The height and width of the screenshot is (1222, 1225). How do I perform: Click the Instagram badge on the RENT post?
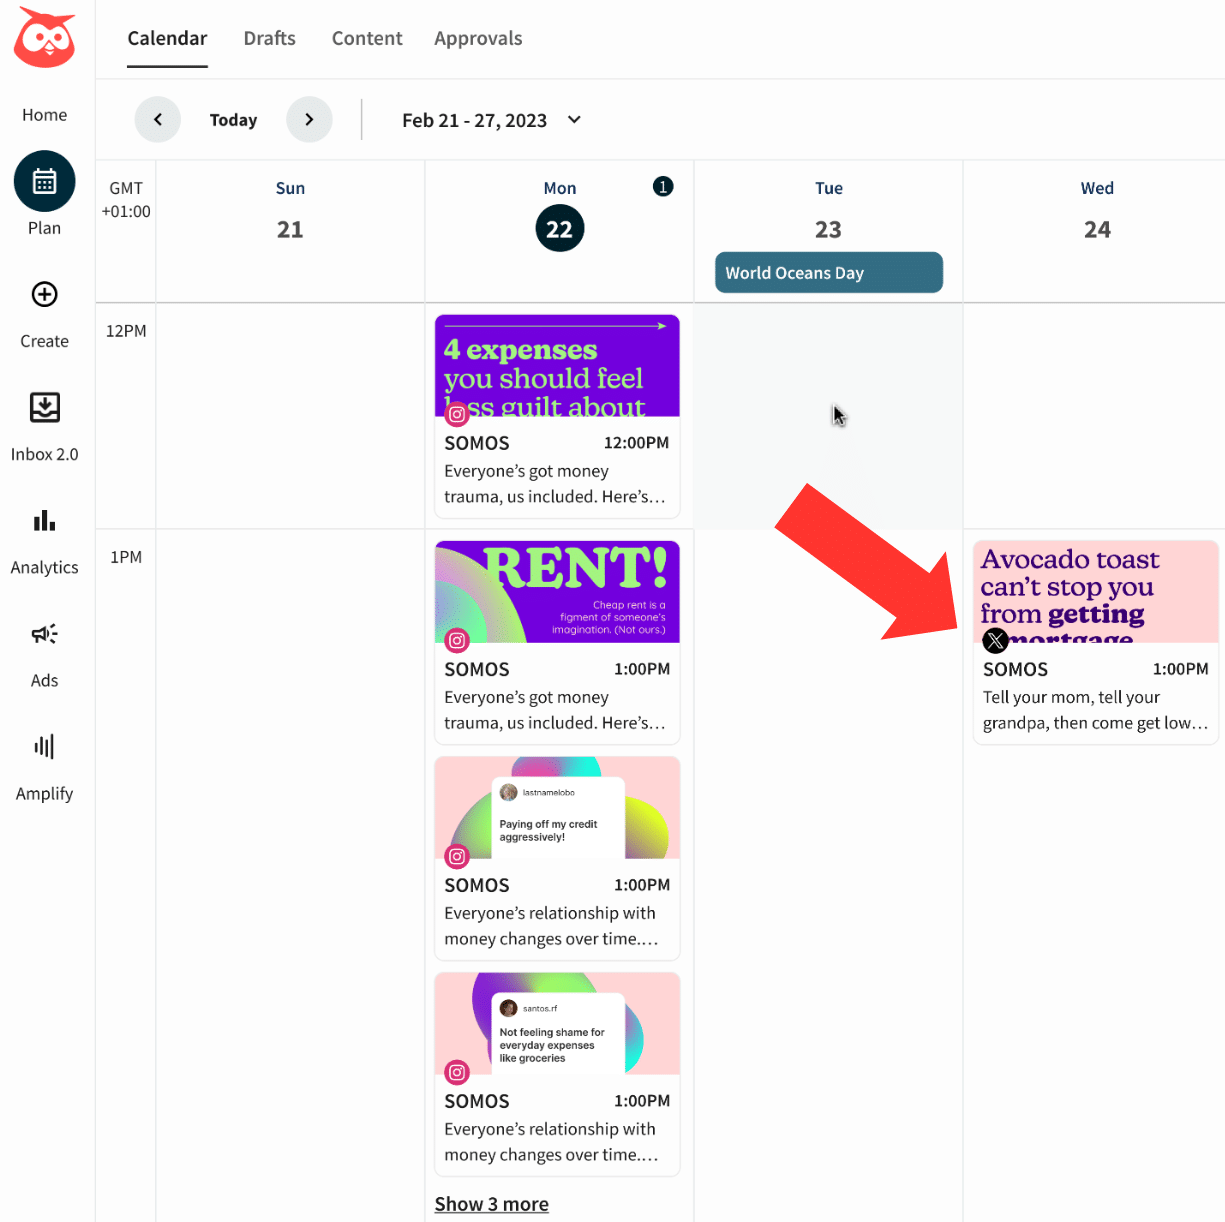coord(457,641)
